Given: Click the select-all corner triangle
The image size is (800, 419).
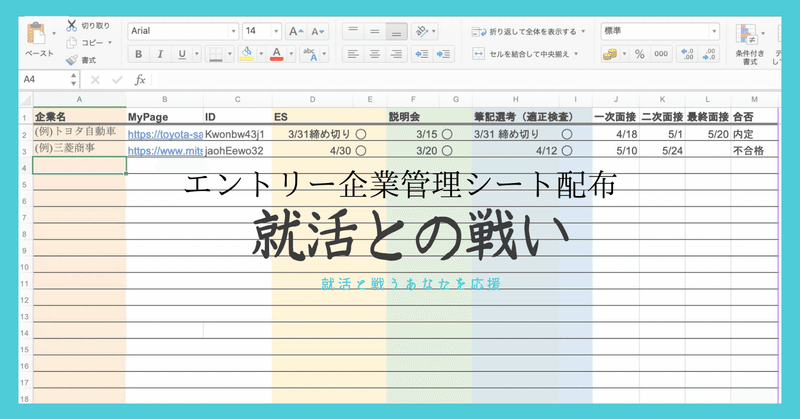Looking at the screenshot, I should coord(26,100).
